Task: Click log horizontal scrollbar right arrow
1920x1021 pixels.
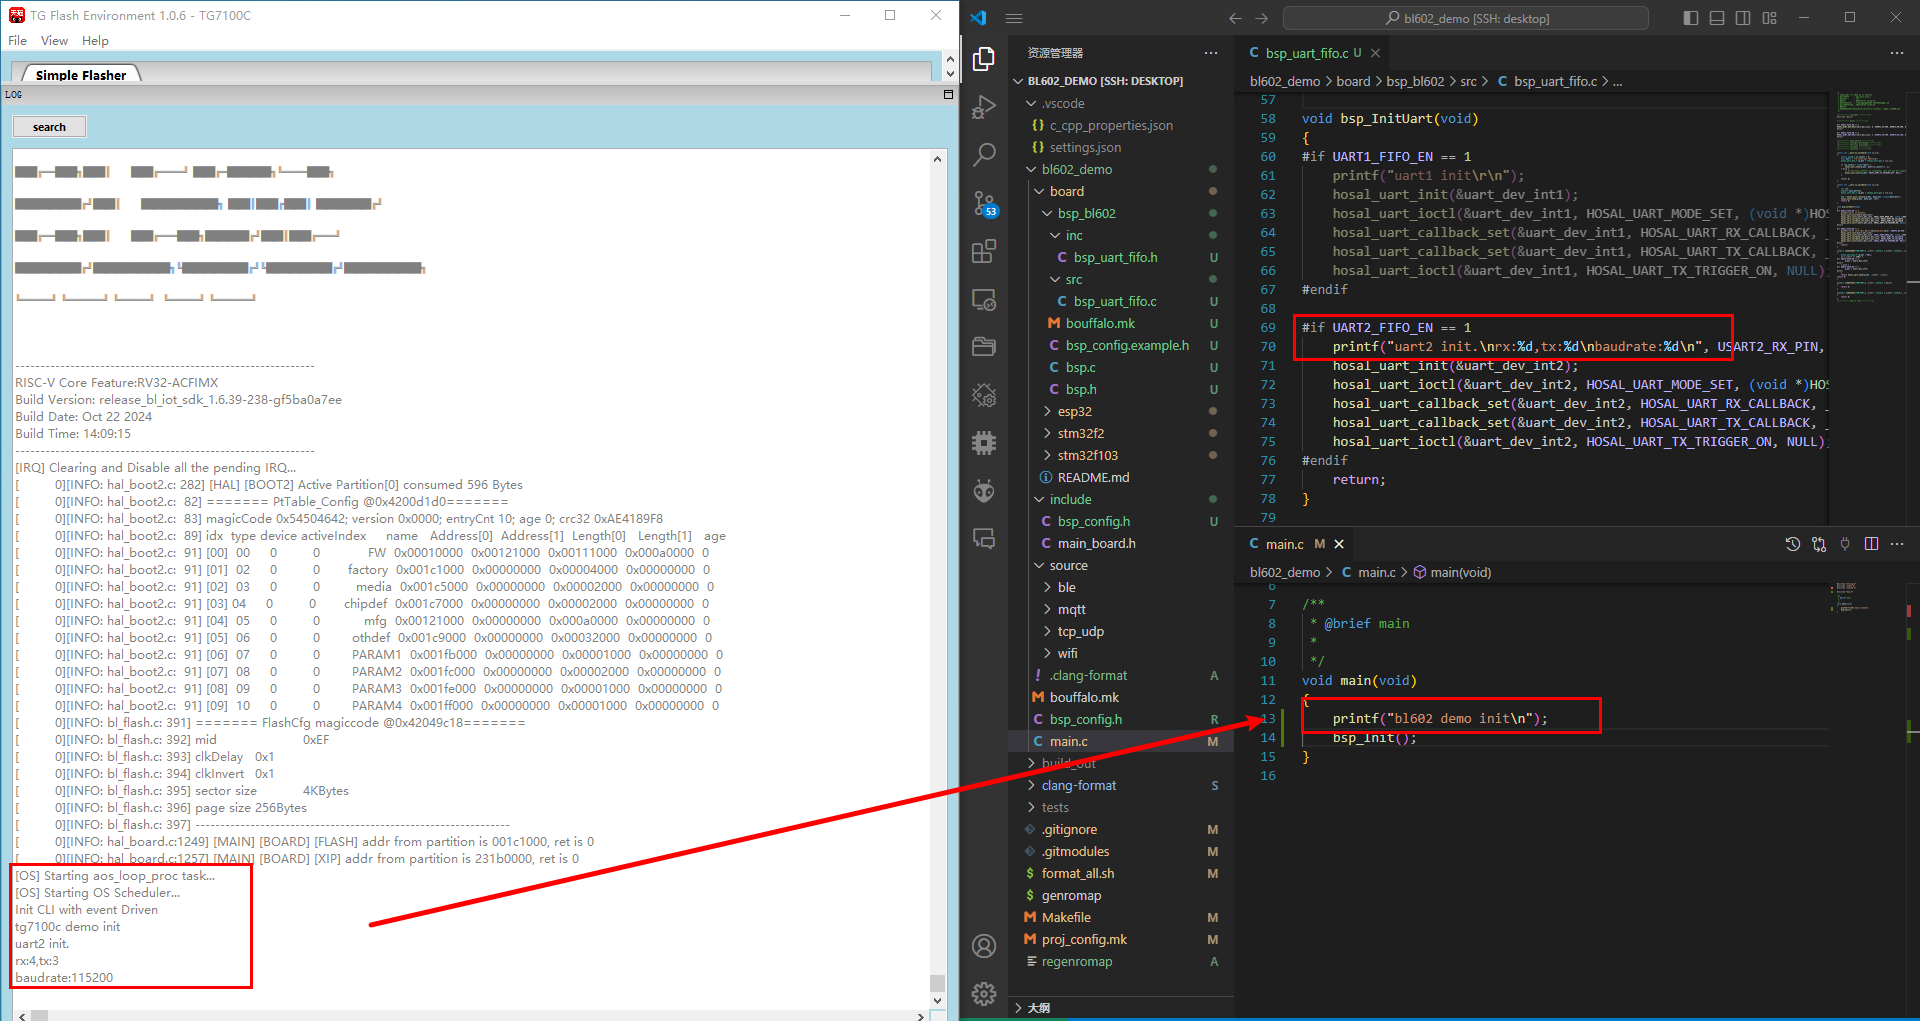Action: (x=920, y=1015)
